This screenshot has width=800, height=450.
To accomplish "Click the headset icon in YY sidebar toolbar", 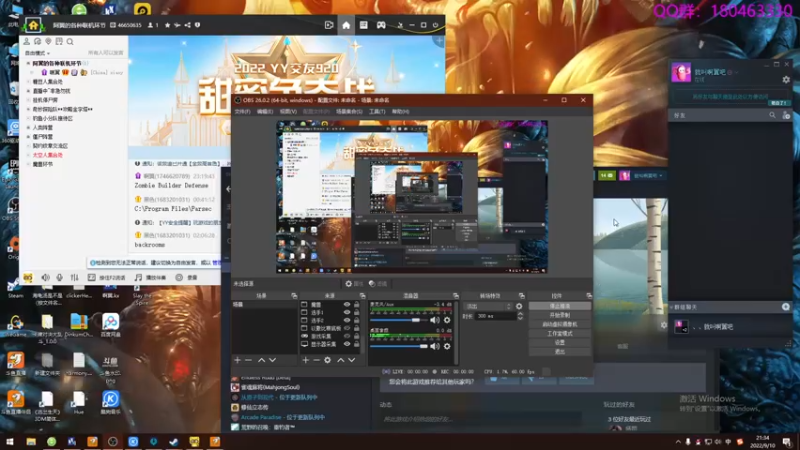I will [x=37, y=42].
